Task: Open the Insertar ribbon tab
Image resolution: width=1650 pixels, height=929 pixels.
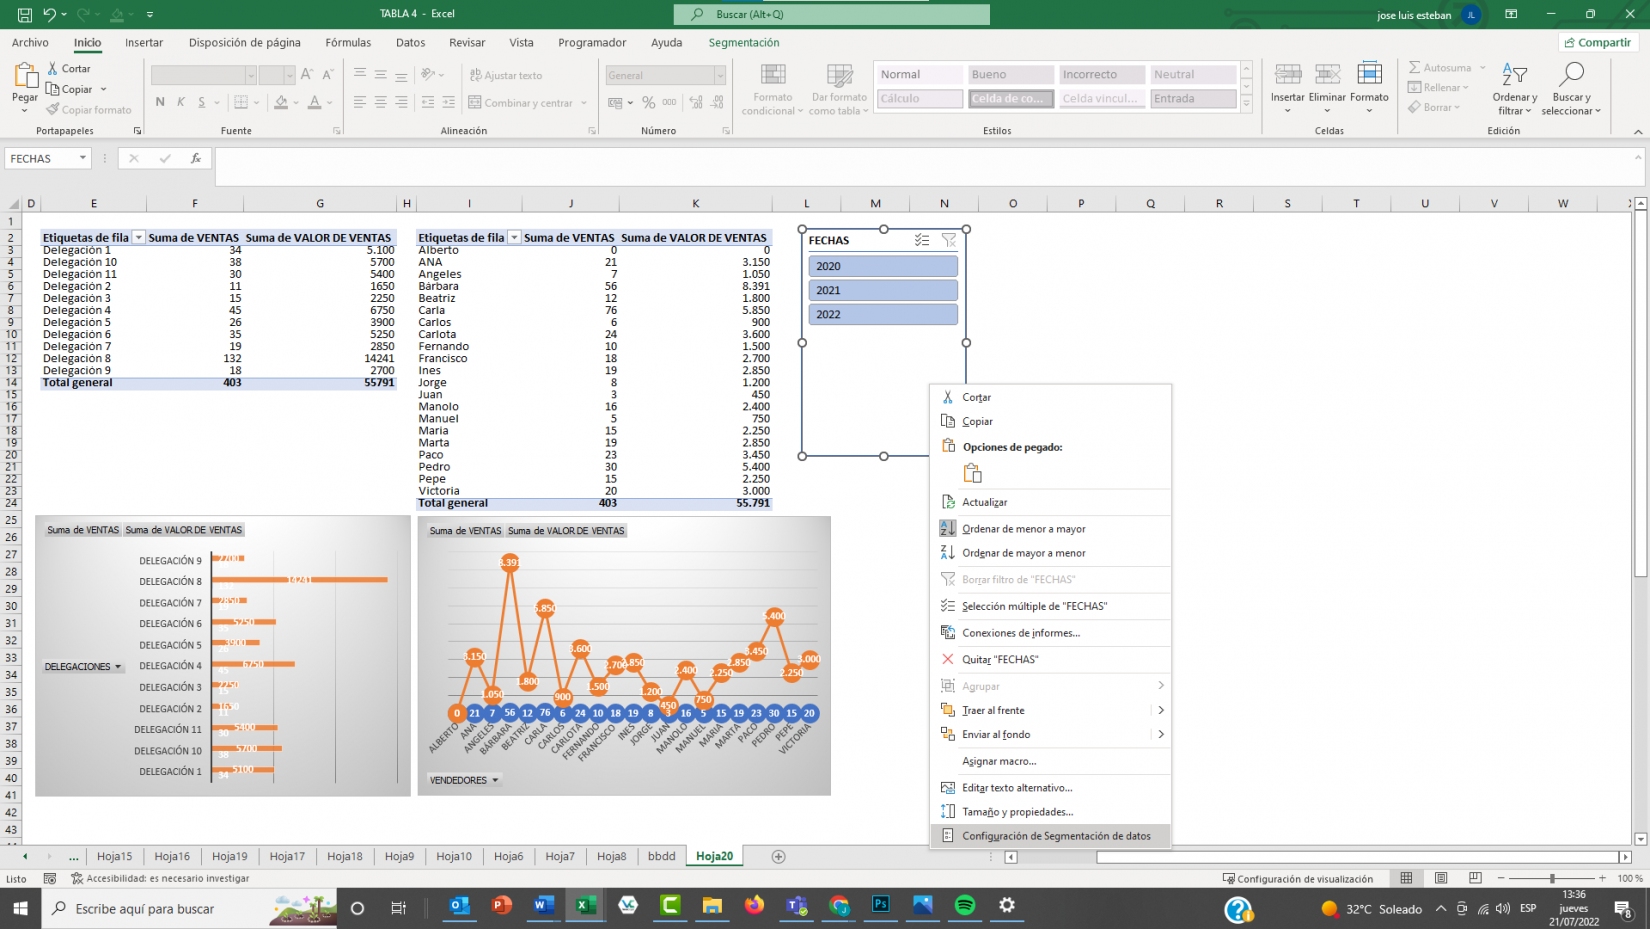Action: coord(144,43)
